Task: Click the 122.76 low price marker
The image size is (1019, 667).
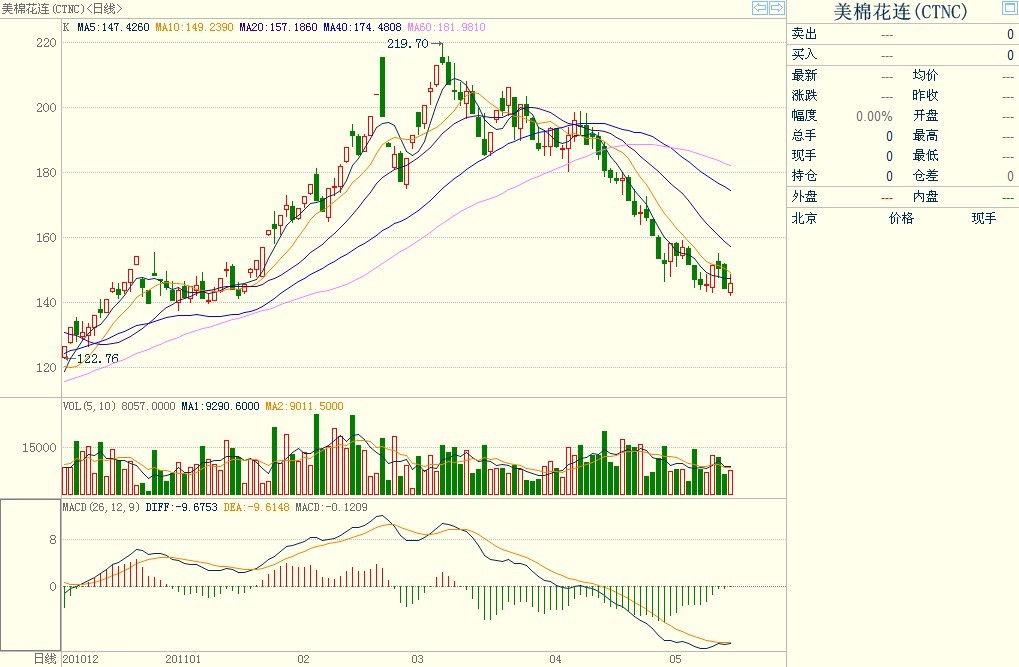Action: pos(97,358)
